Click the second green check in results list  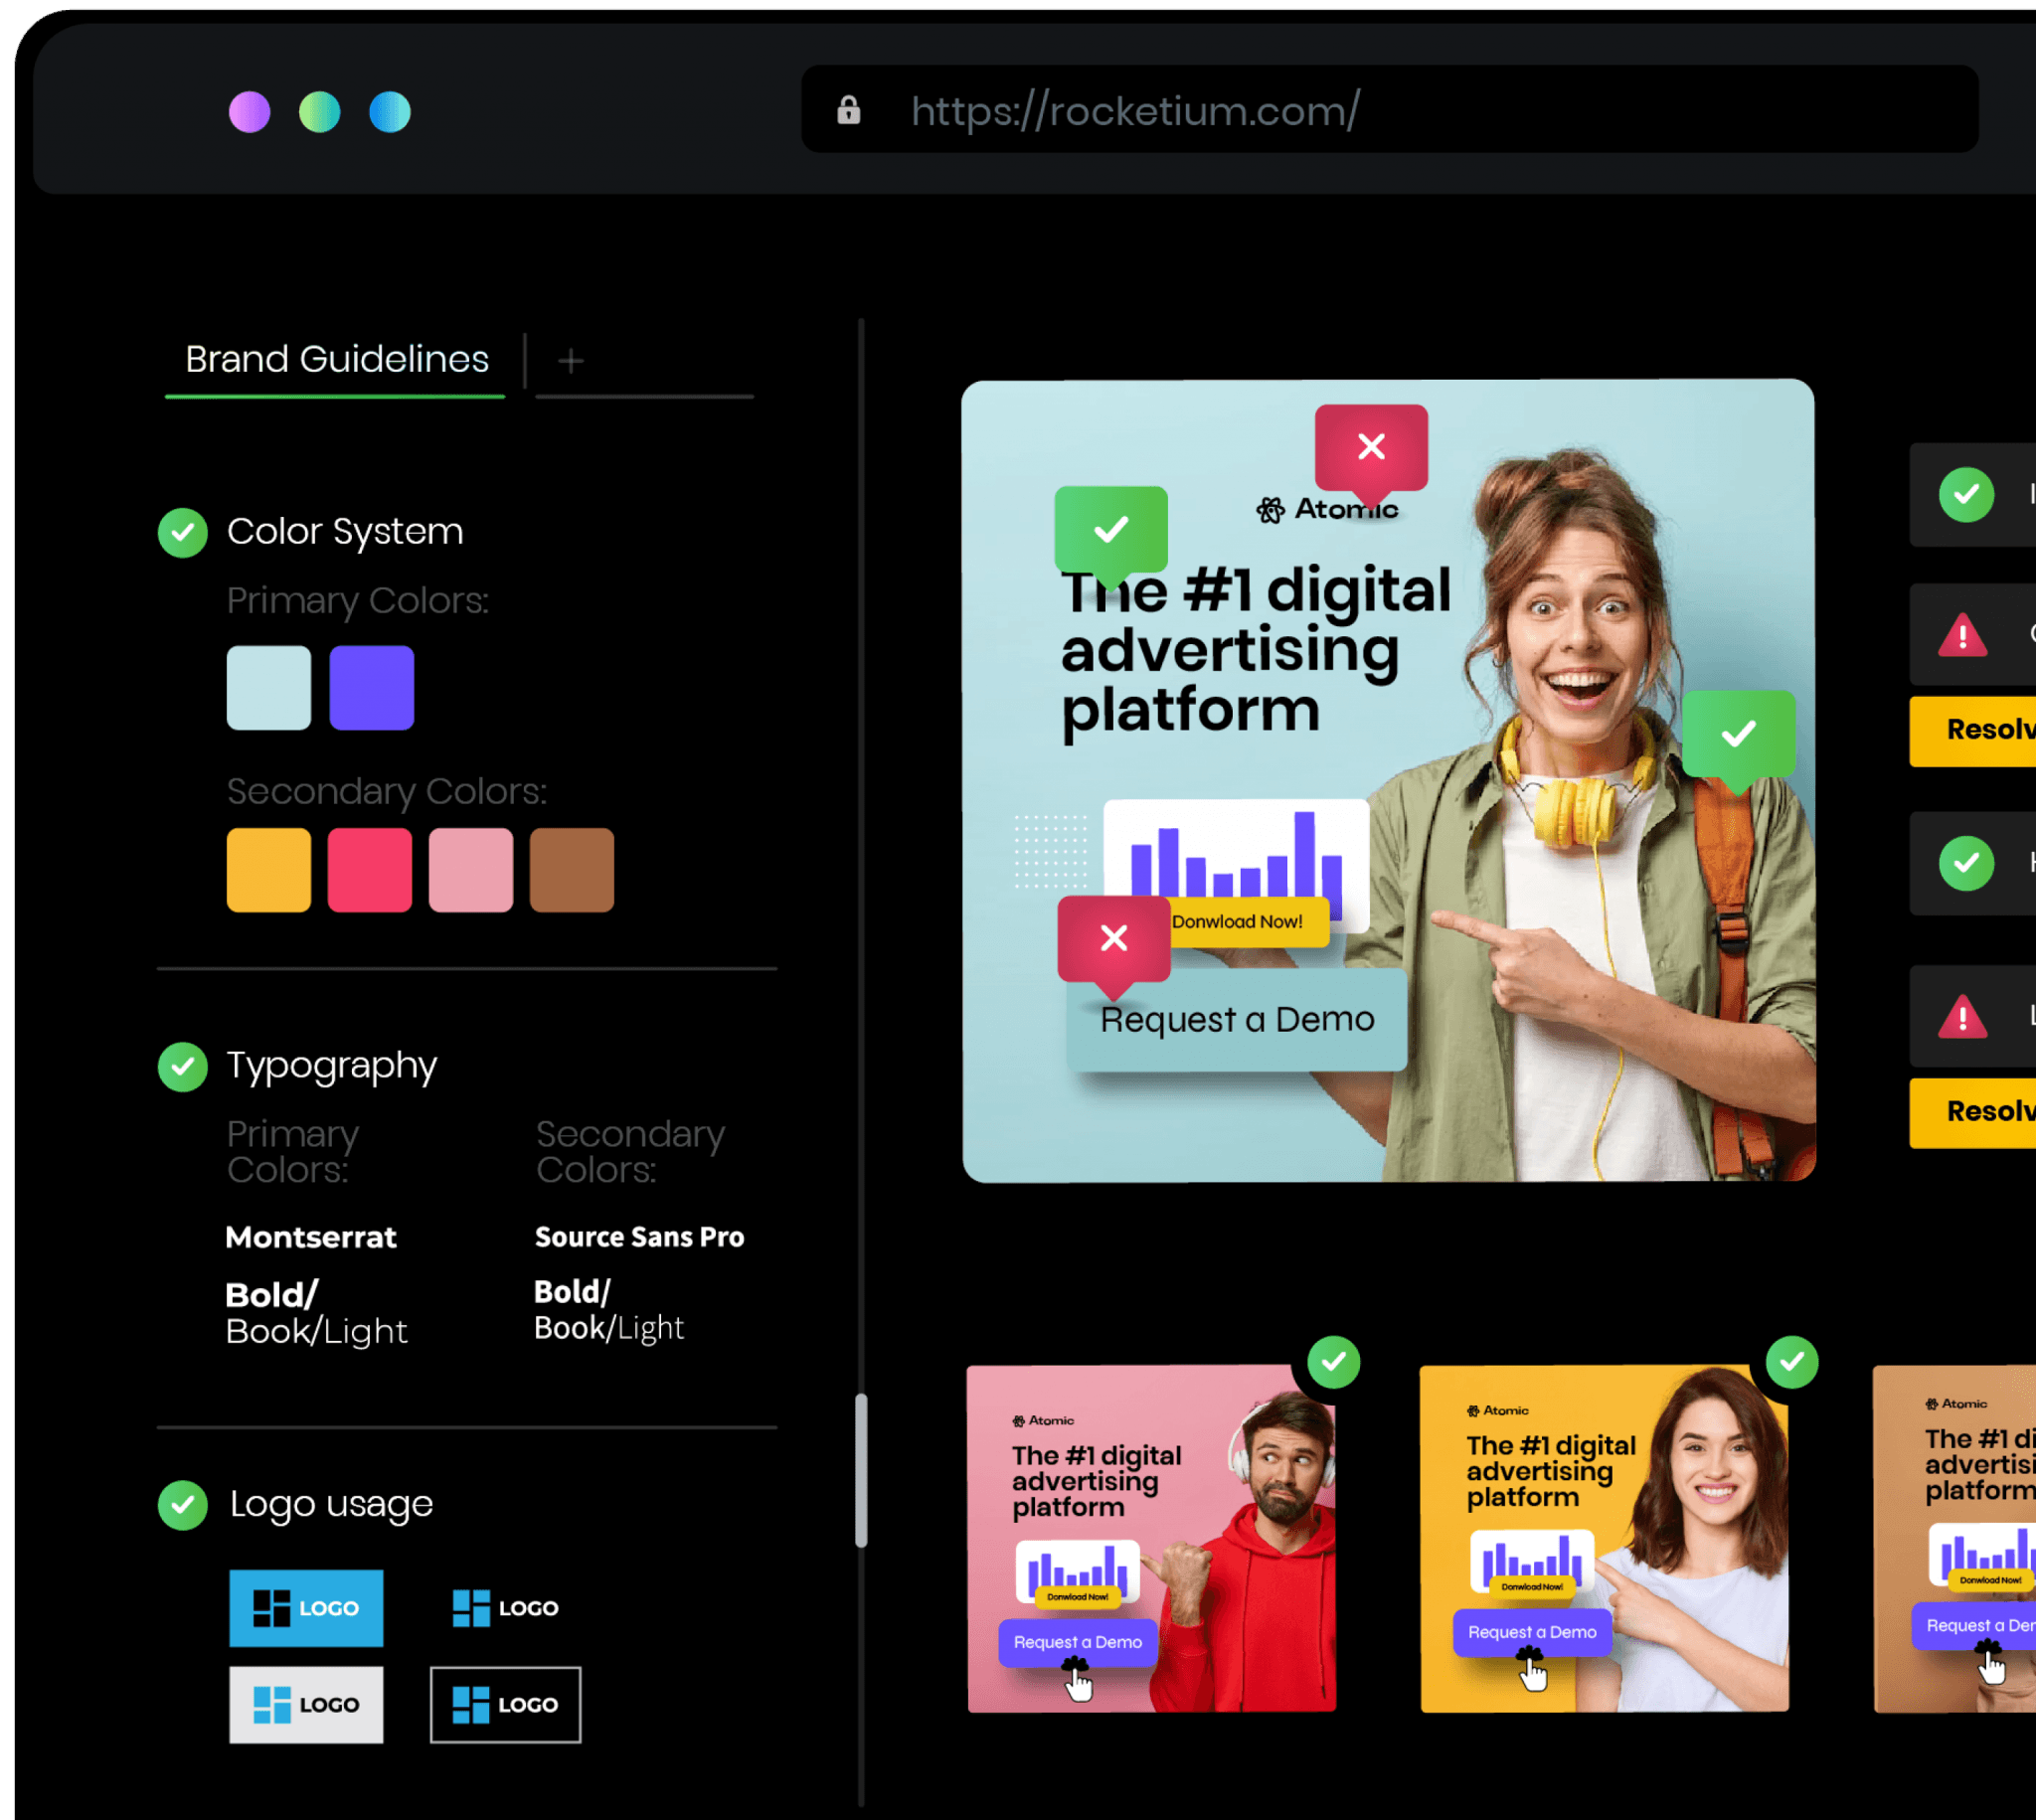pos(1966,863)
